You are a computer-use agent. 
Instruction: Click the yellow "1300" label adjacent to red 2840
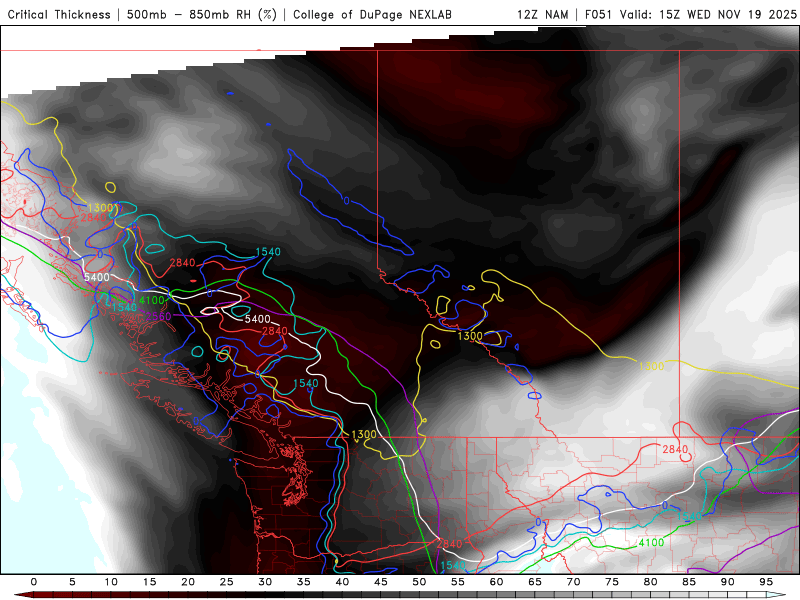coord(101,208)
